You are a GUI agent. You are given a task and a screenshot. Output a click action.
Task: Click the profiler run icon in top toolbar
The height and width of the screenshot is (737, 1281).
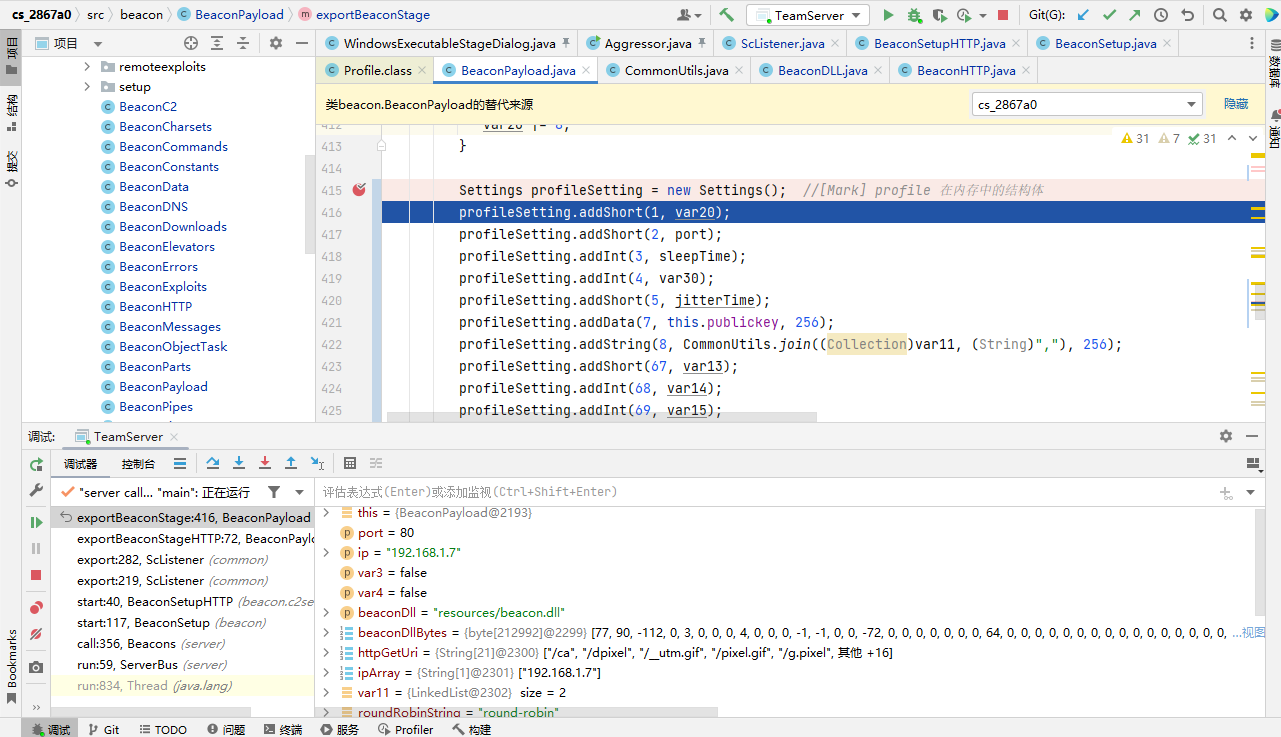965,15
